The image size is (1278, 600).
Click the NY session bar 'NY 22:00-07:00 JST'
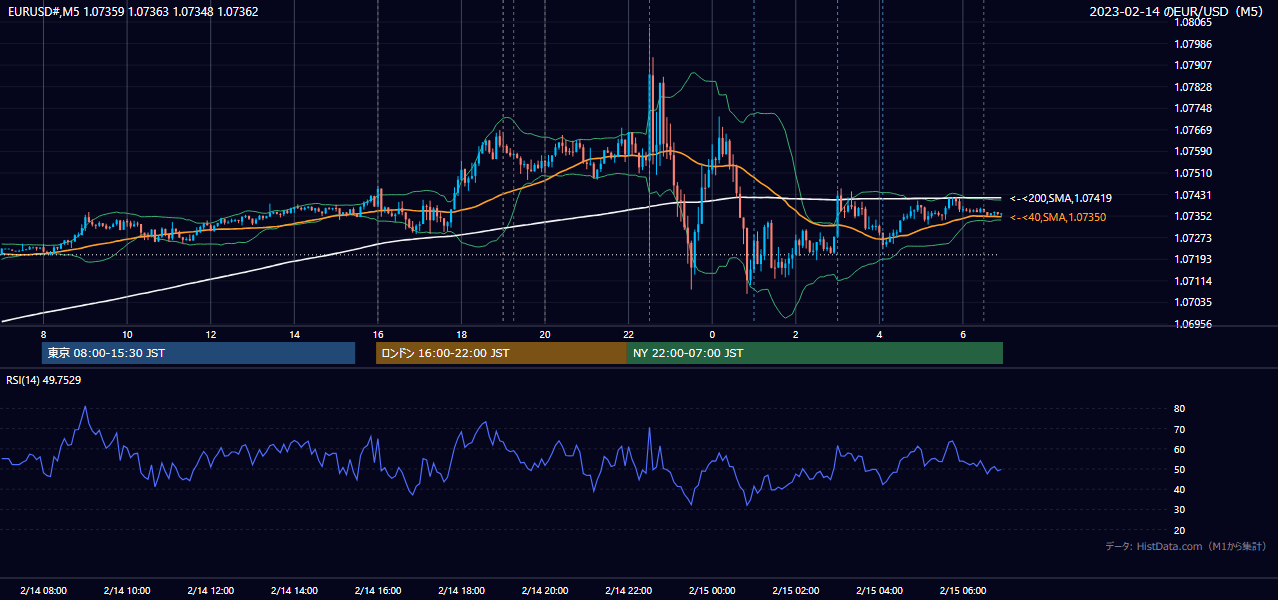coord(815,353)
